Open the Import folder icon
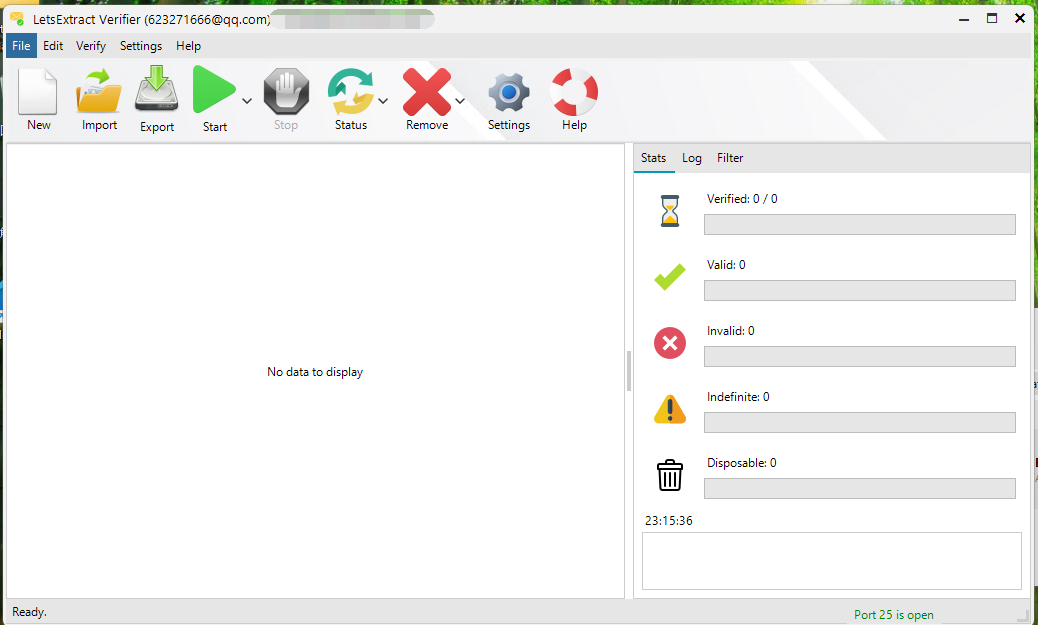1038x625 pixels. point(99,92)
